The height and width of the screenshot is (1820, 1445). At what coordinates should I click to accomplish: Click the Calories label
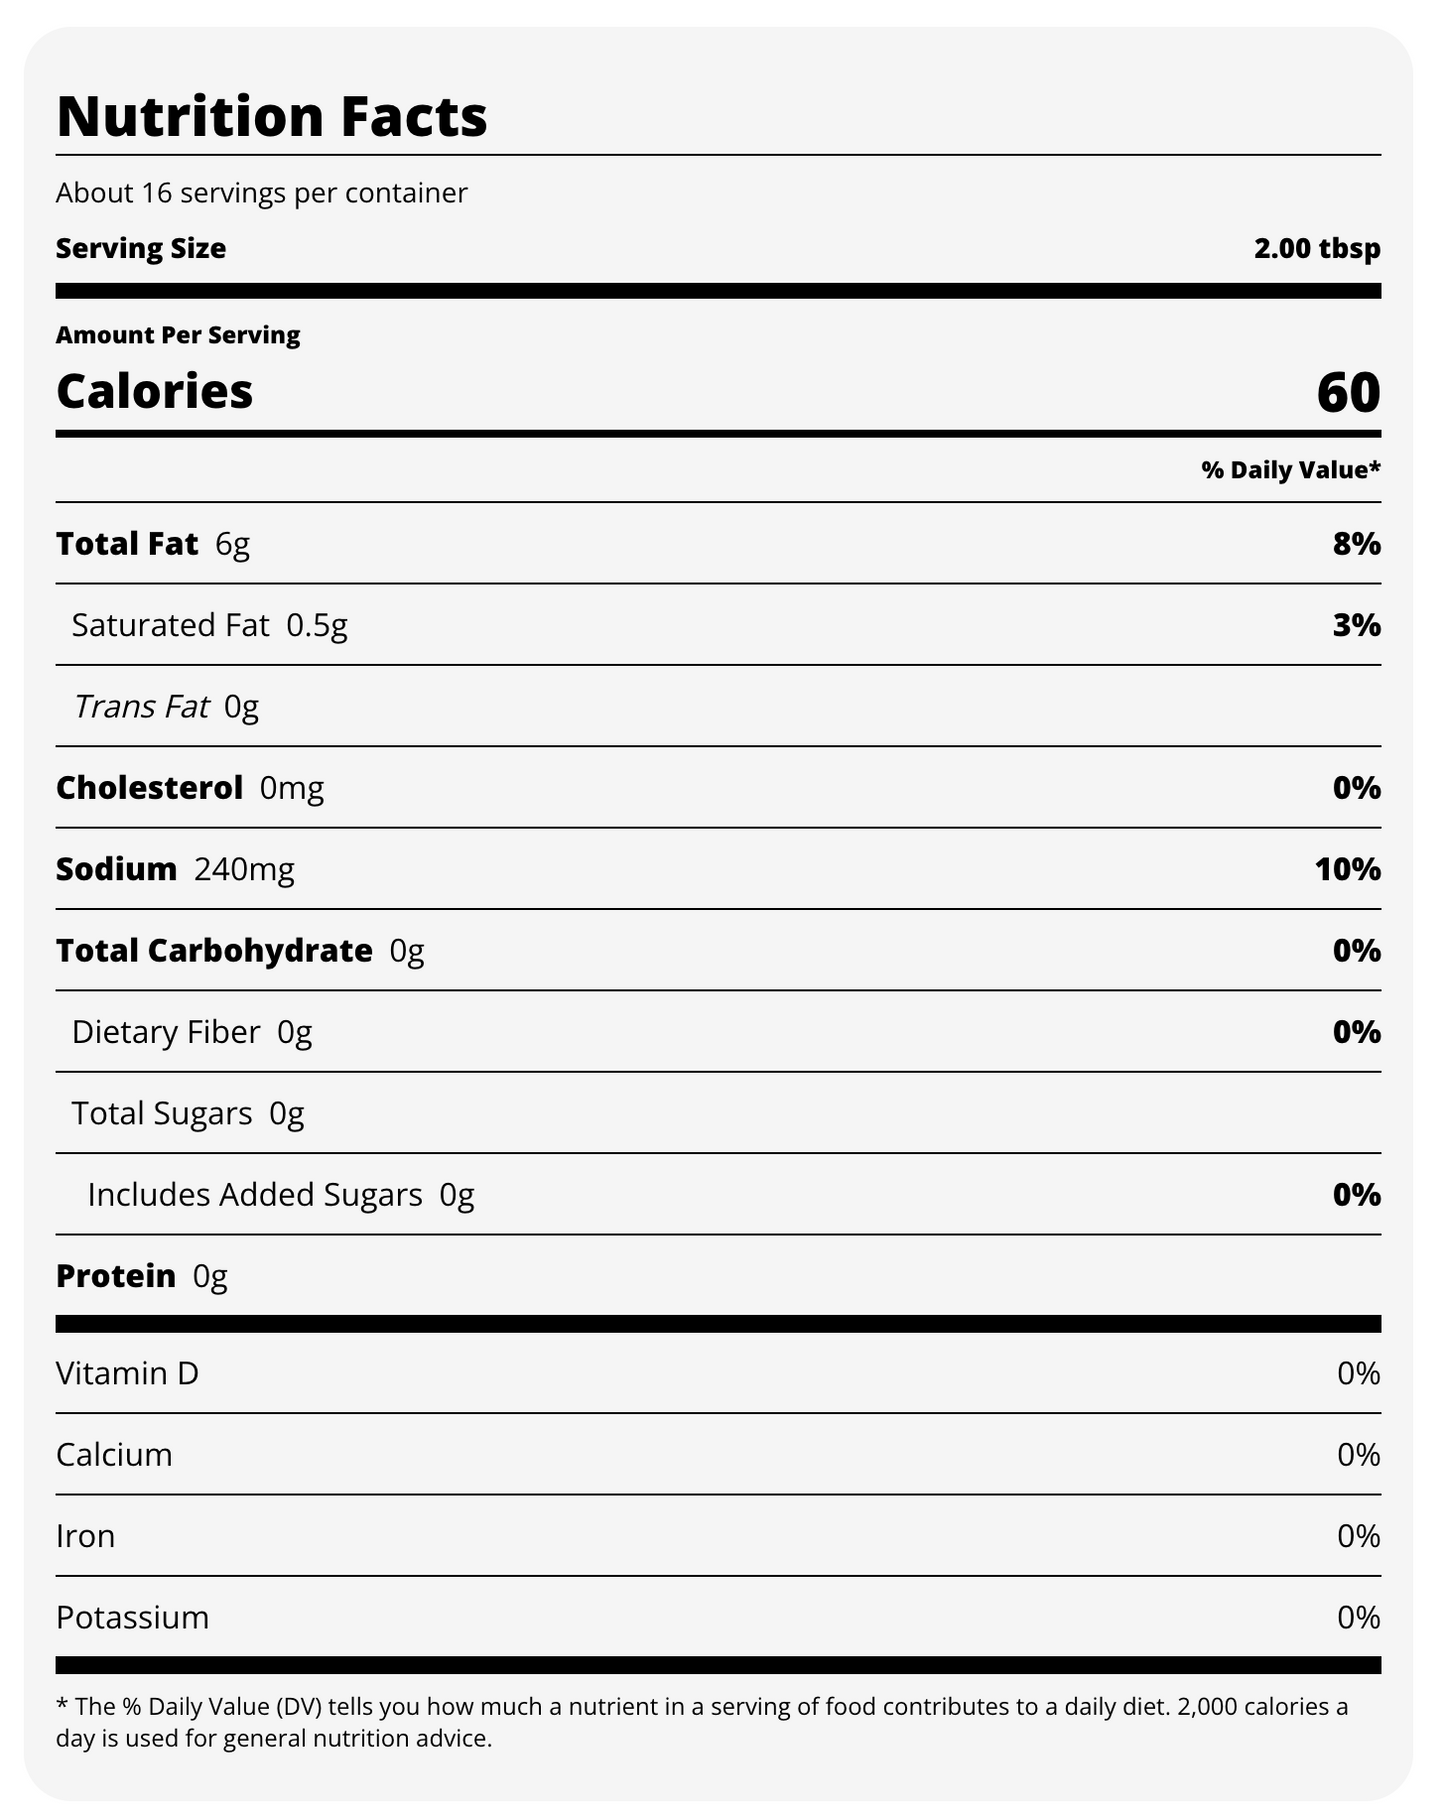155,391
